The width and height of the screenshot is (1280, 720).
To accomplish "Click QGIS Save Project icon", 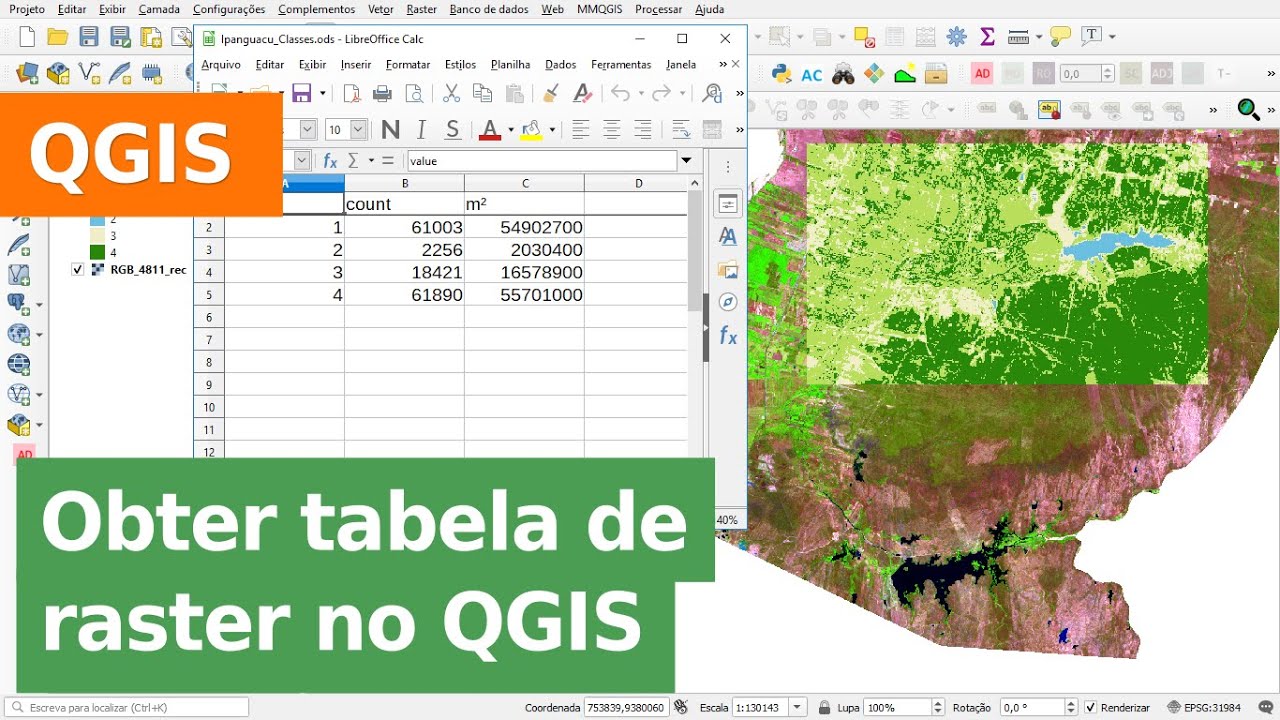I will 89,37.
